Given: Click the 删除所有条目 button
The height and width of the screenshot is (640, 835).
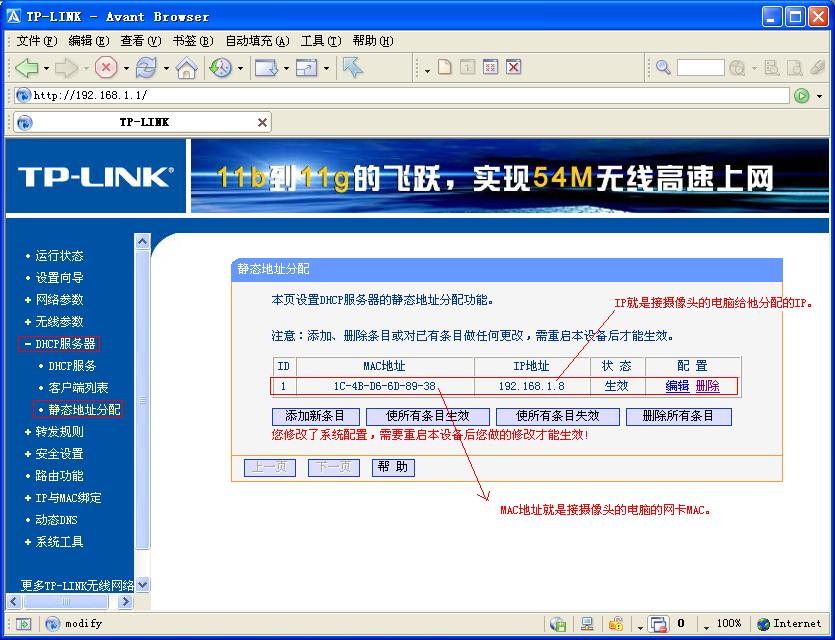Looking at the screenshot, I should coord(678,416).
